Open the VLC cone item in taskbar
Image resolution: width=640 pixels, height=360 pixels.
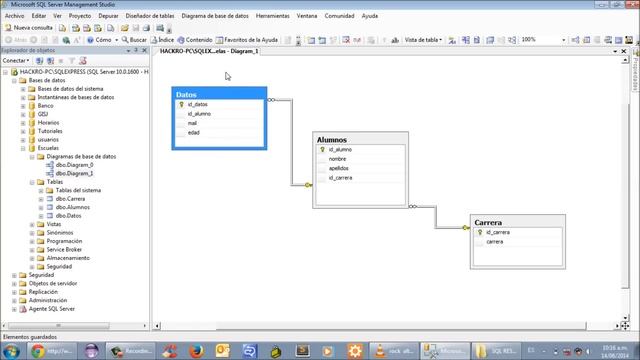coord(394,351)
